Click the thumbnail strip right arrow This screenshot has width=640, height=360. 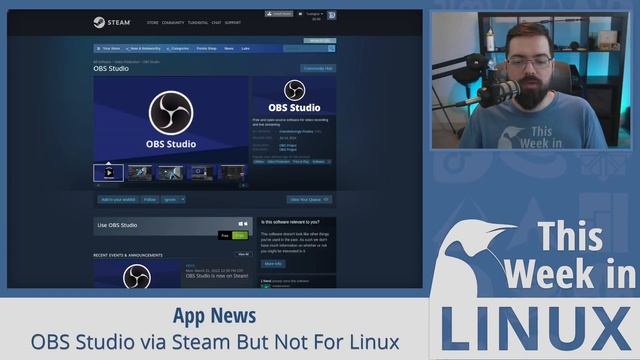tap(244, 185)
